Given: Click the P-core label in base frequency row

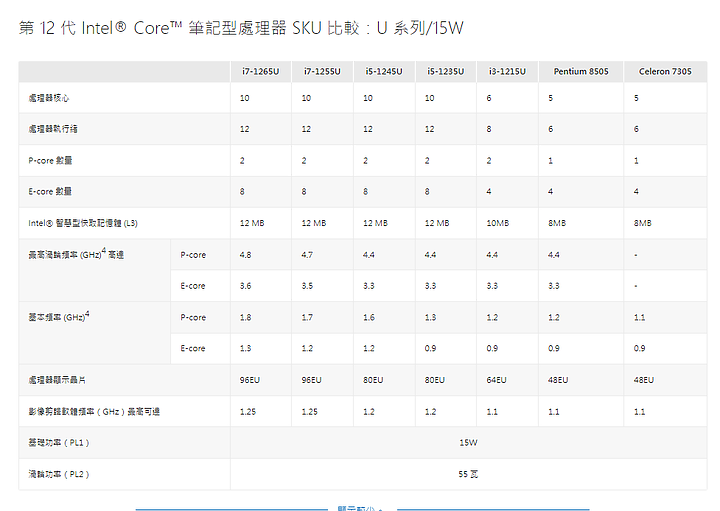Looking at the screenshot, I should 193,317.
